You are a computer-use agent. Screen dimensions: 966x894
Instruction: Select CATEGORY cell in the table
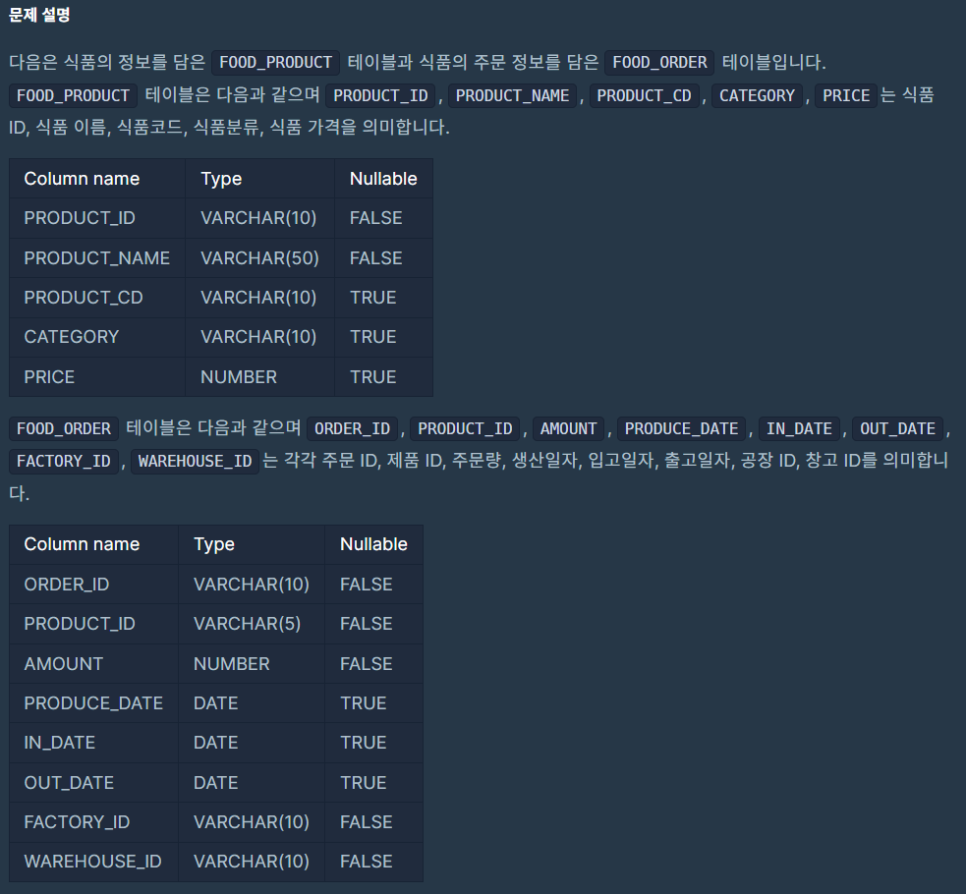click(97, 337)
